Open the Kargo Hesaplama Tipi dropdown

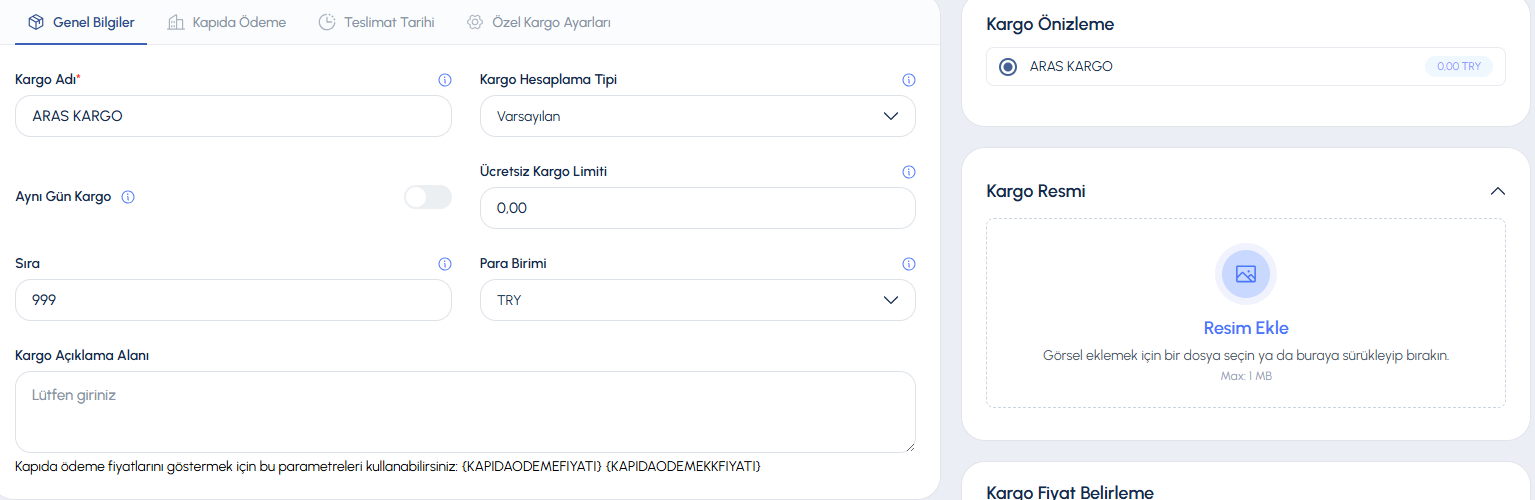[698, 116]
